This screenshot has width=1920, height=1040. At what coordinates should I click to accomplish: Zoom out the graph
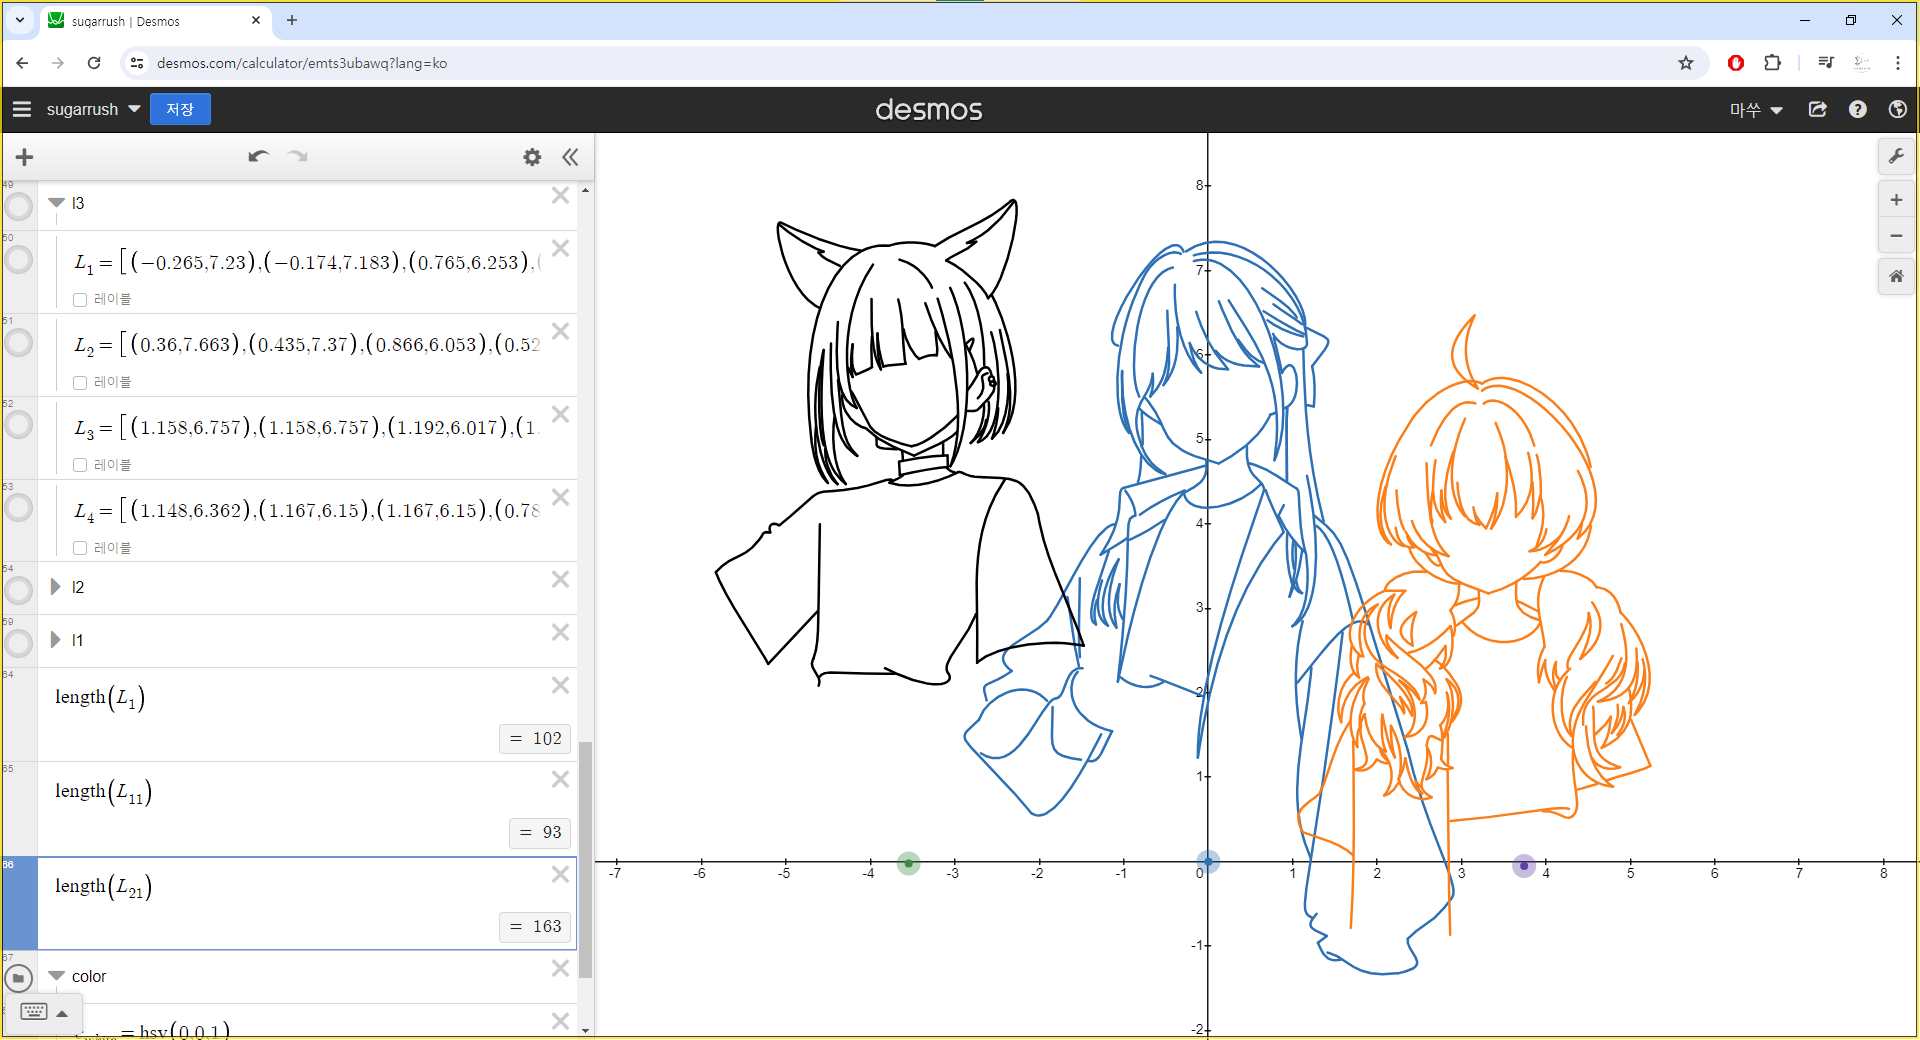pos(1896,236)
